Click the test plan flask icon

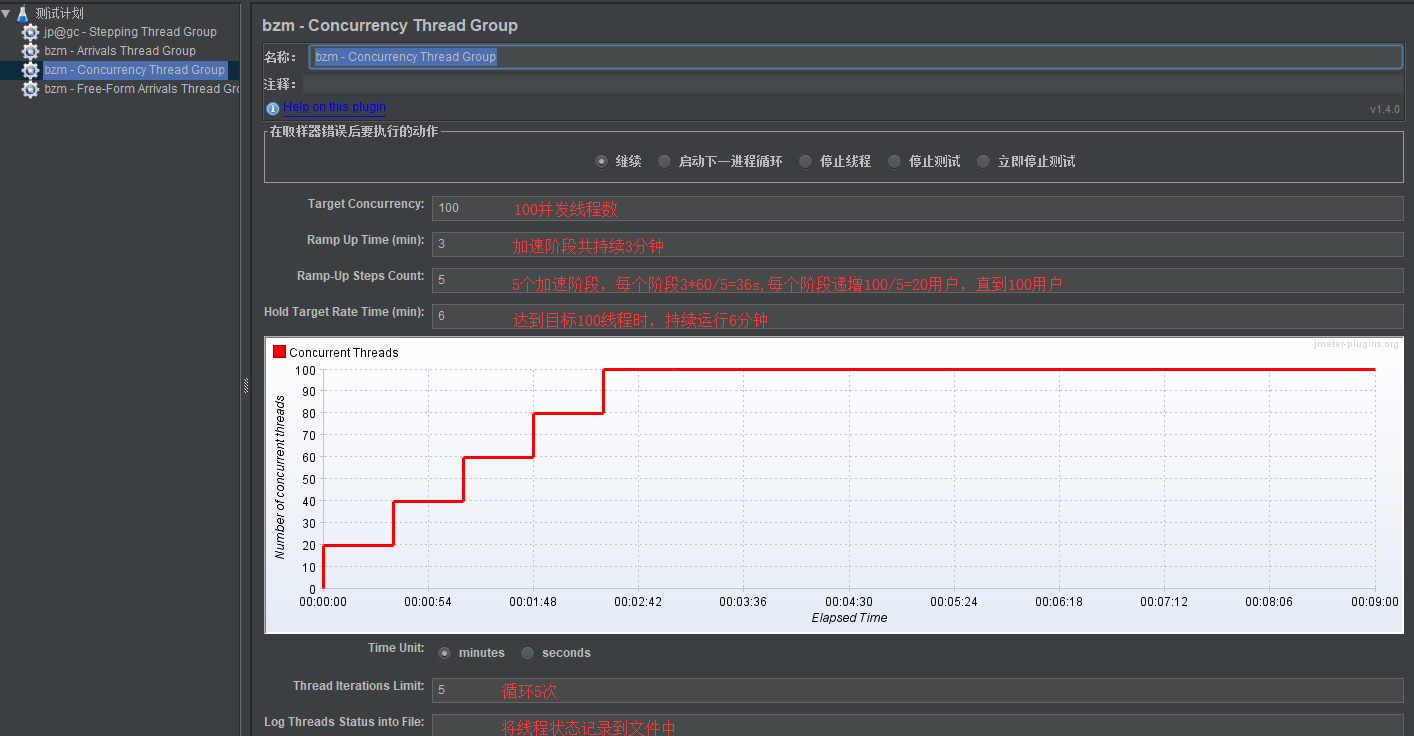(23, 13)
